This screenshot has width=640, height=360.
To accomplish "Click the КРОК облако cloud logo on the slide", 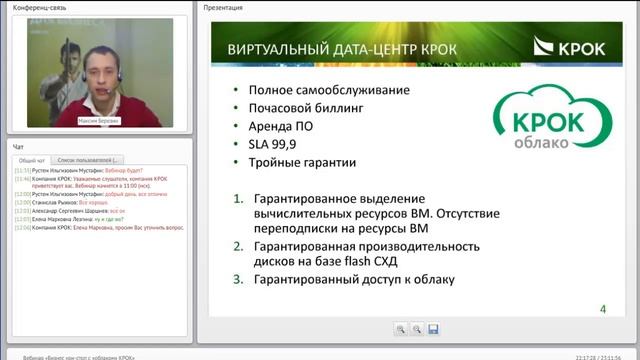I will (553, 117).
